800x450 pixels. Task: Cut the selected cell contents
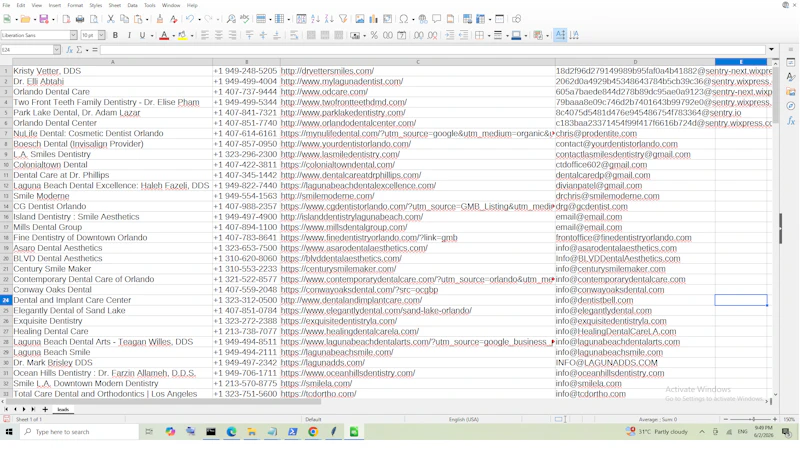pos(111,19)
